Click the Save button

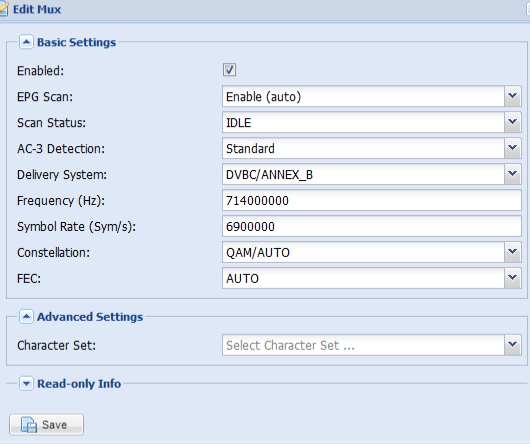tap(46, 424)
